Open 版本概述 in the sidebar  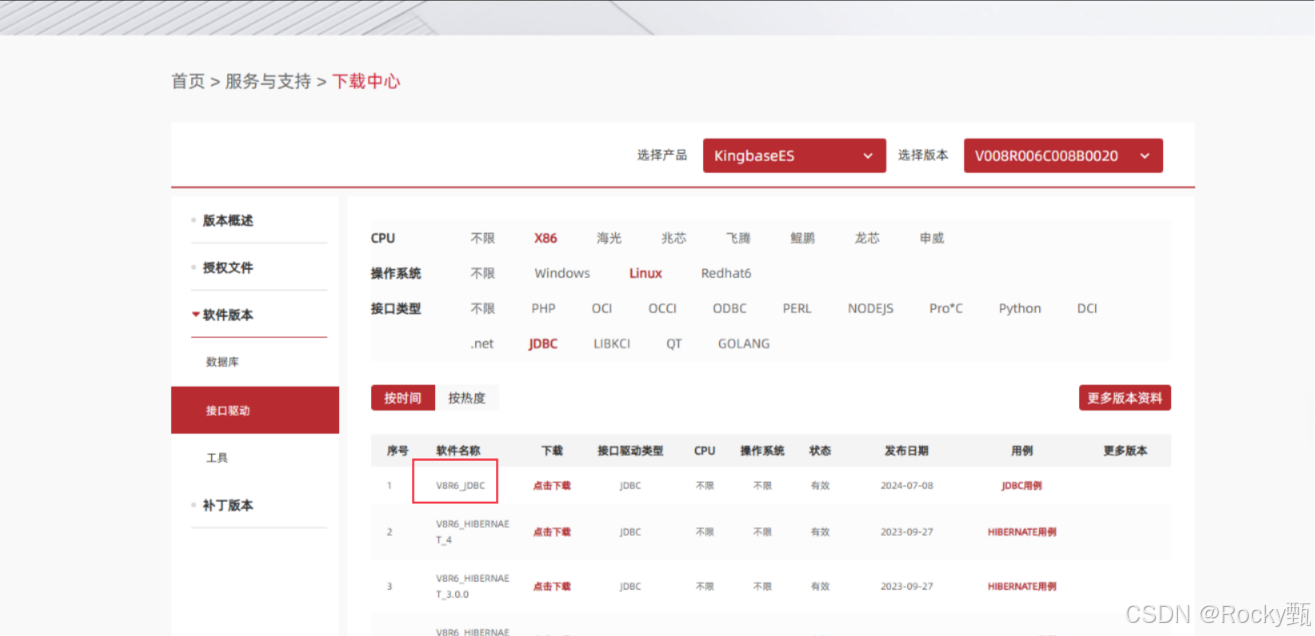228,221
